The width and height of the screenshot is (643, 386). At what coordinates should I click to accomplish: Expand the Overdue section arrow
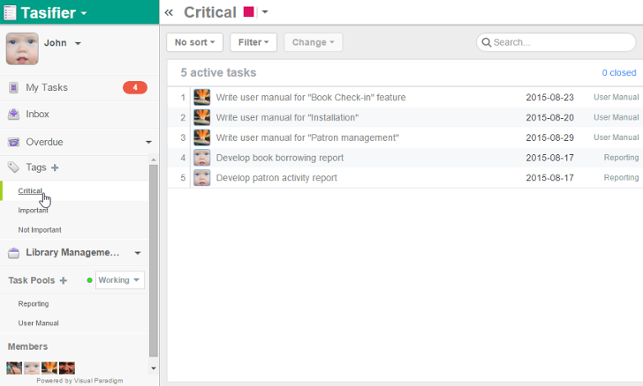coord(148,142)
